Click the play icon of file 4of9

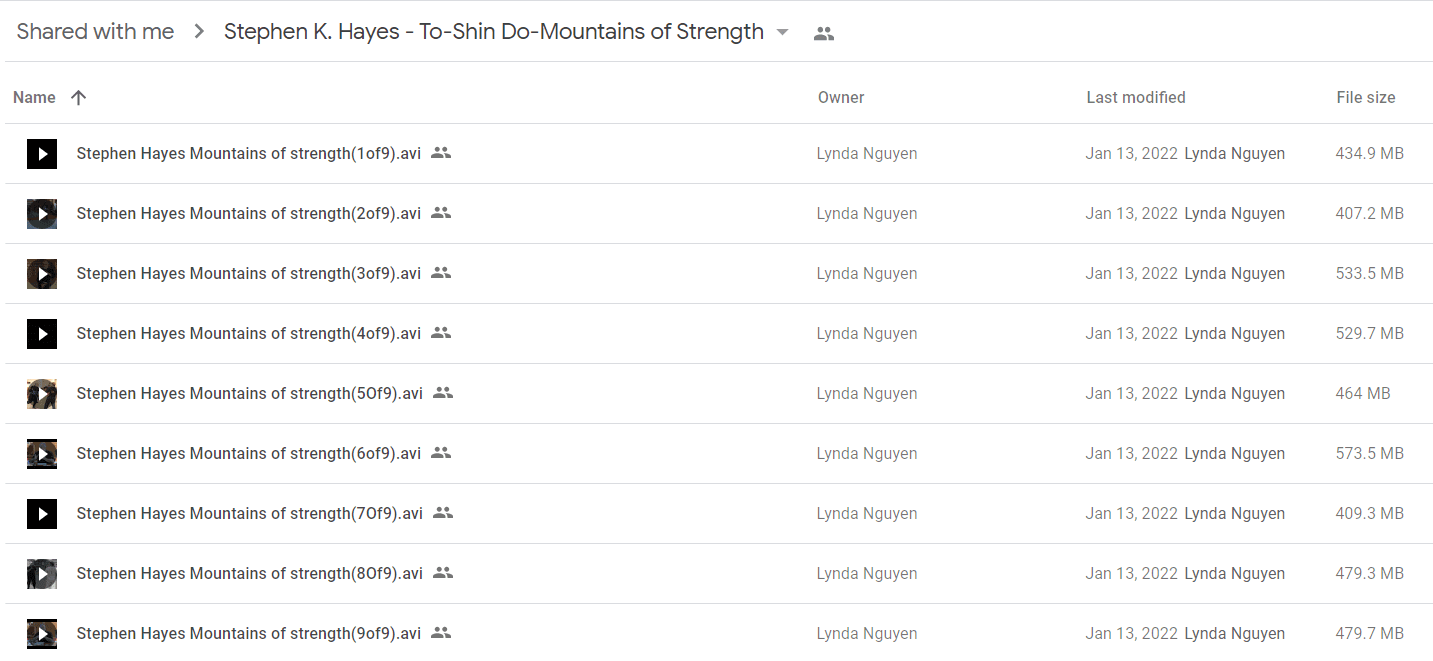pos(42,334)
